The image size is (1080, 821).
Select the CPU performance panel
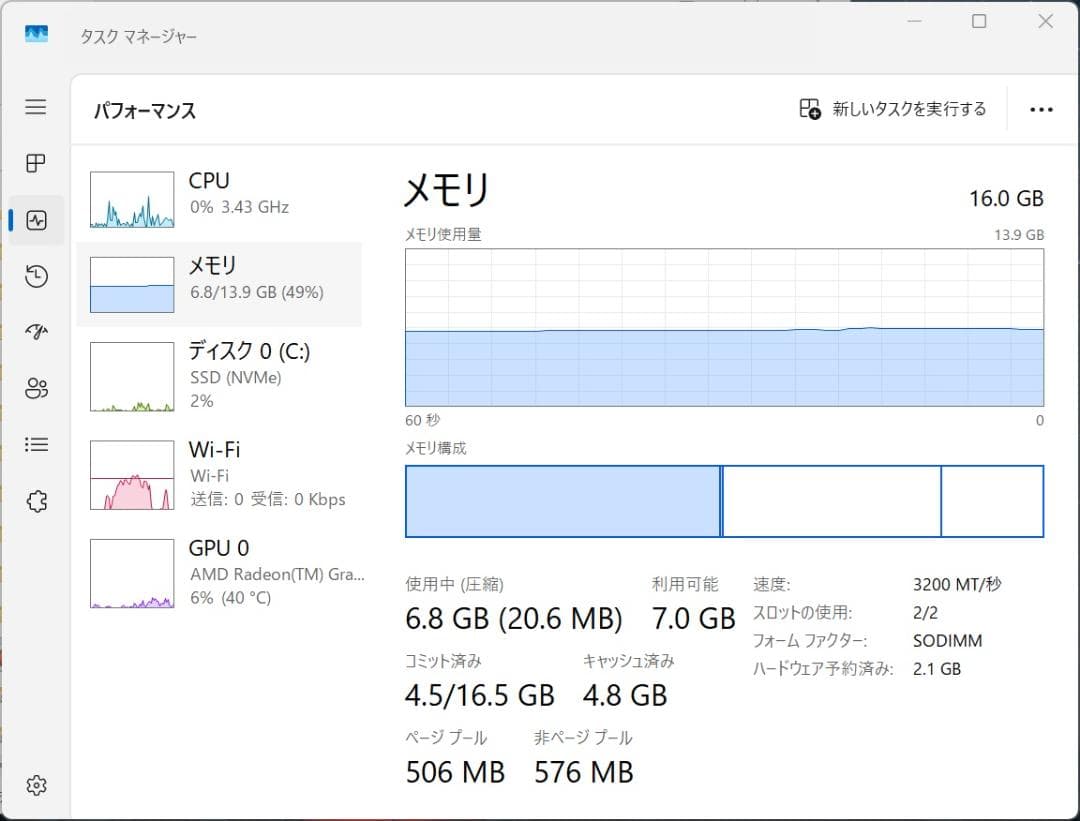click(x=220, y=193)
